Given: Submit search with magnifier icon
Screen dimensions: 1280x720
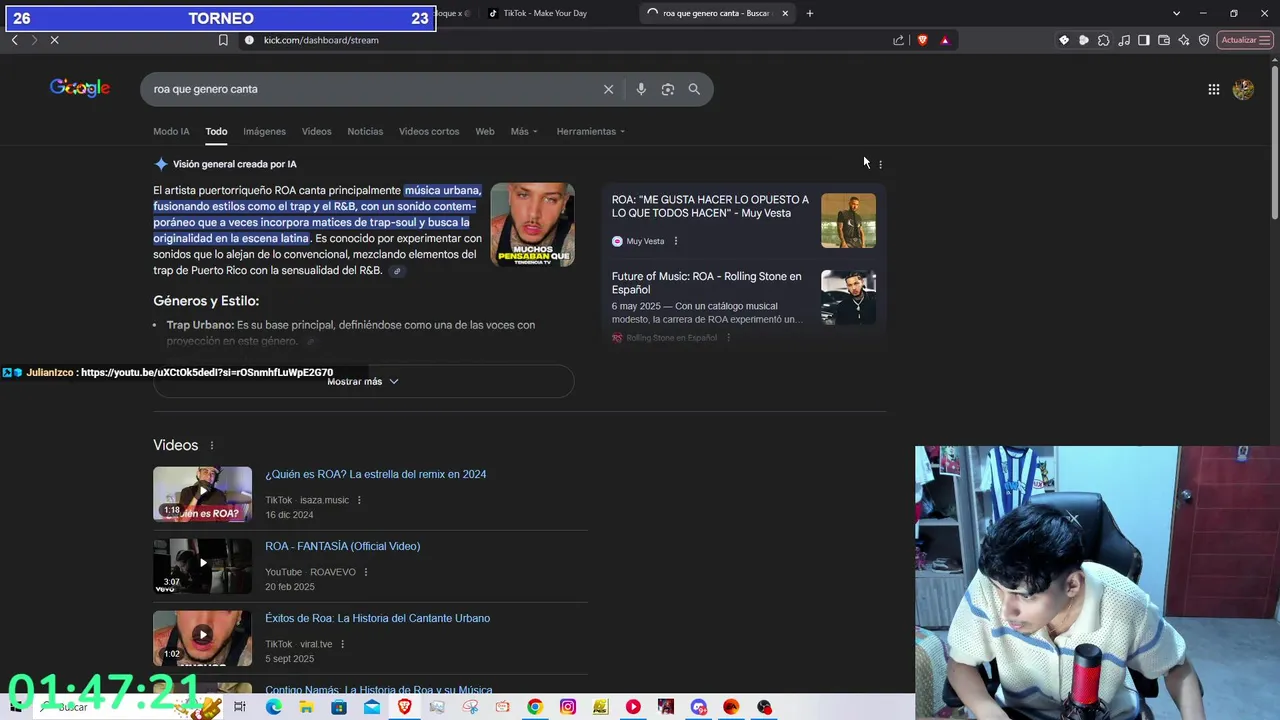Looking at the screenshot, I should pyautogui.click(x=694, y=89).
